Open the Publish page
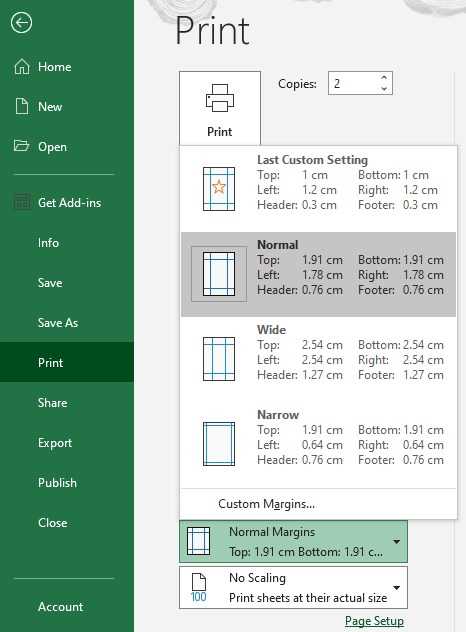Image resolution: width=466 pixels, height=632 pixels. pos(57,482)
